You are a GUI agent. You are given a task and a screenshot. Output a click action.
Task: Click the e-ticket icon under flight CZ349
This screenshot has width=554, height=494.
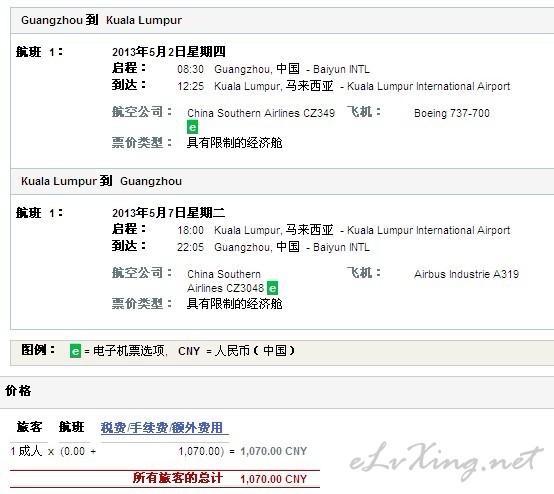coord(193,127)
